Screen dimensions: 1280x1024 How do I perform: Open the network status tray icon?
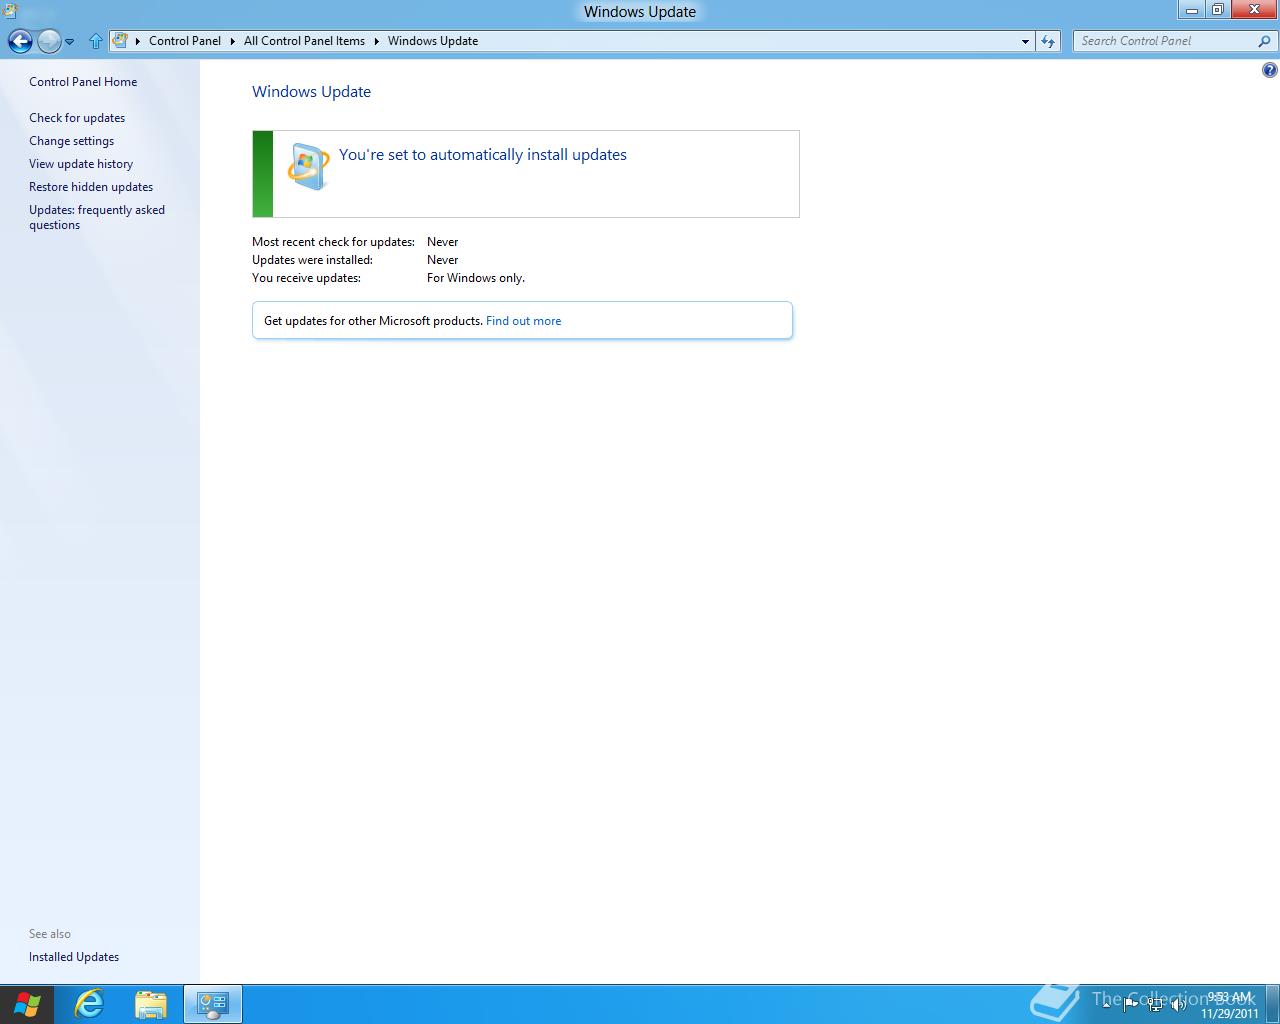coord(1155,1005)
